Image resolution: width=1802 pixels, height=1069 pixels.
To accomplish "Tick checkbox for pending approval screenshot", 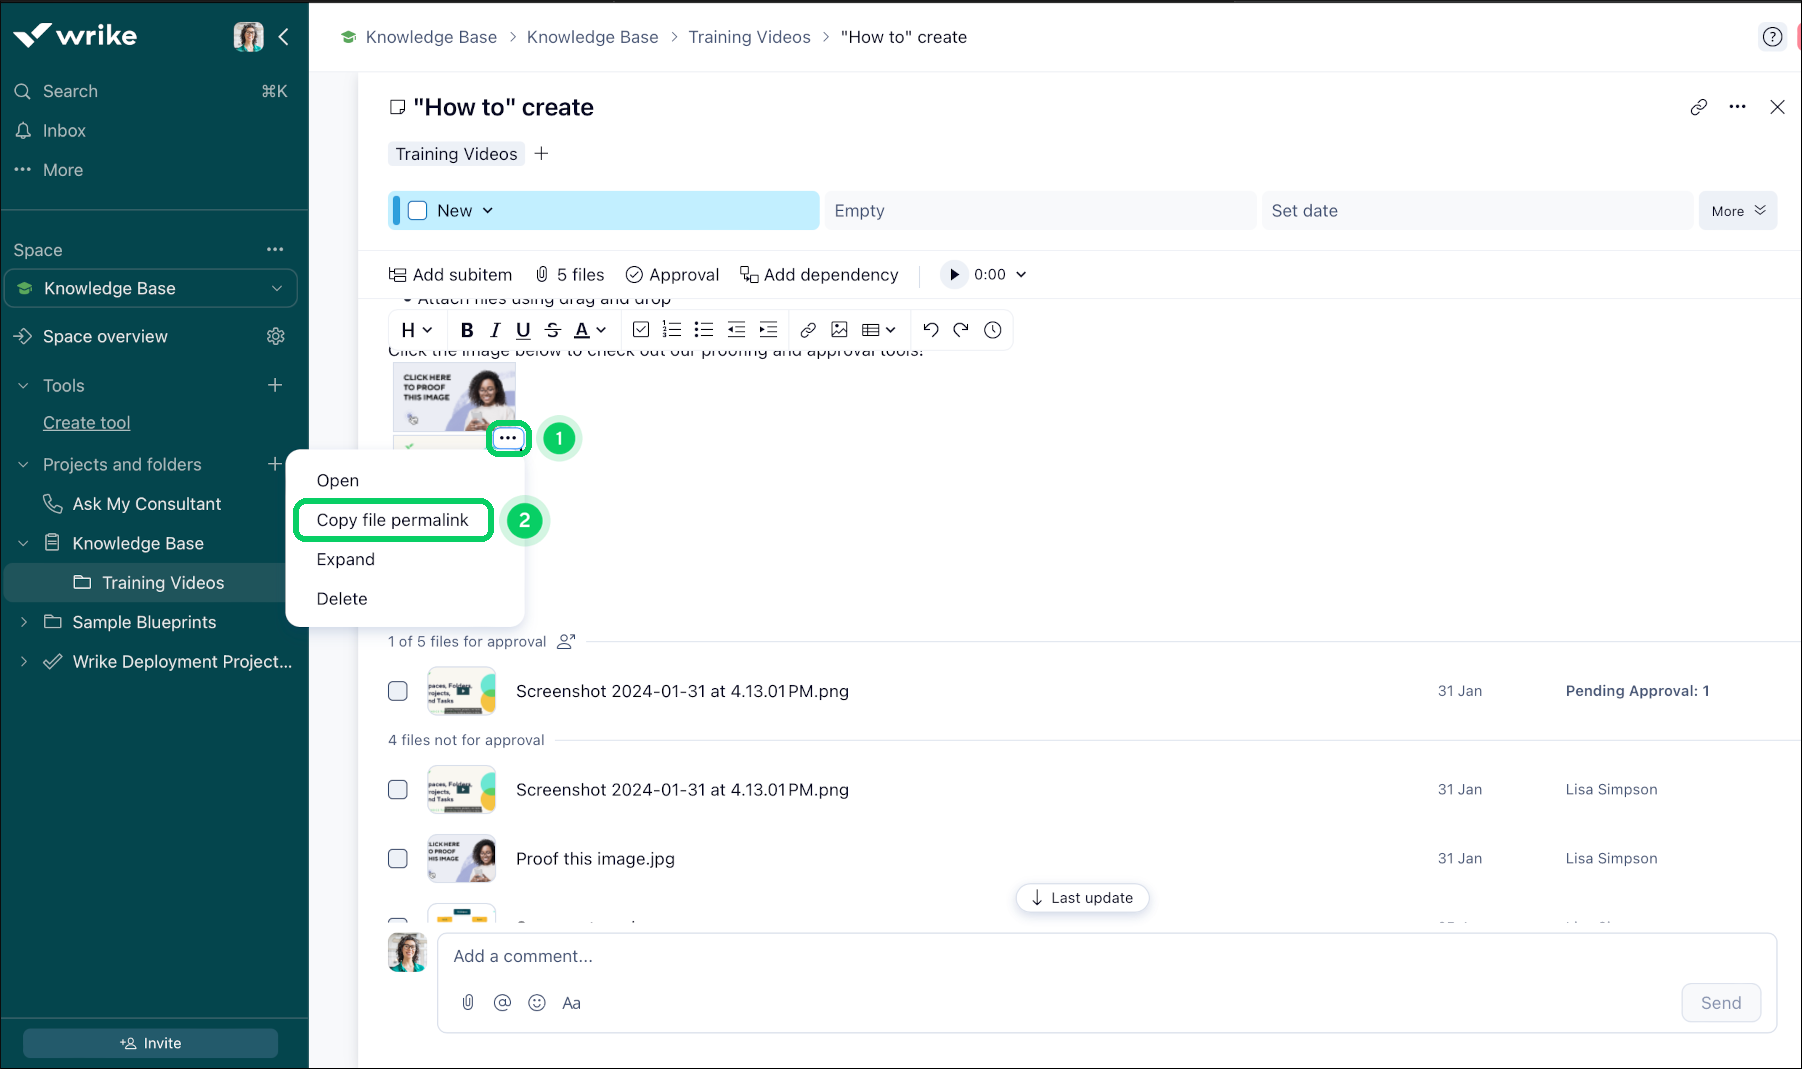I will (x=398, y=691).
